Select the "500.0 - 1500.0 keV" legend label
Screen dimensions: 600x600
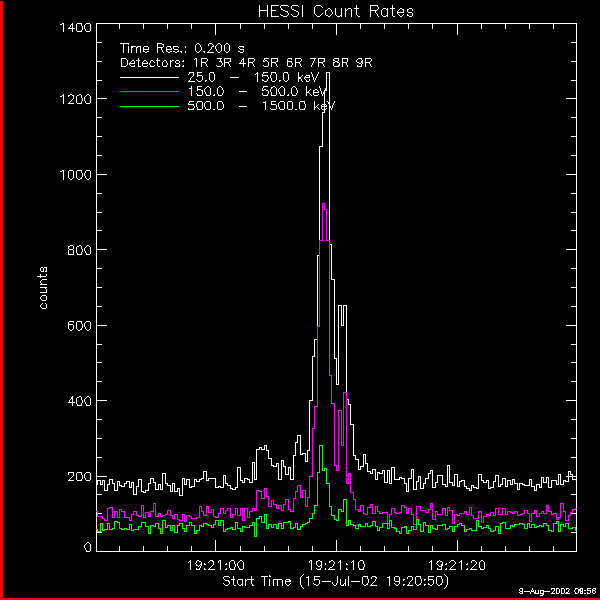point(254,107)
